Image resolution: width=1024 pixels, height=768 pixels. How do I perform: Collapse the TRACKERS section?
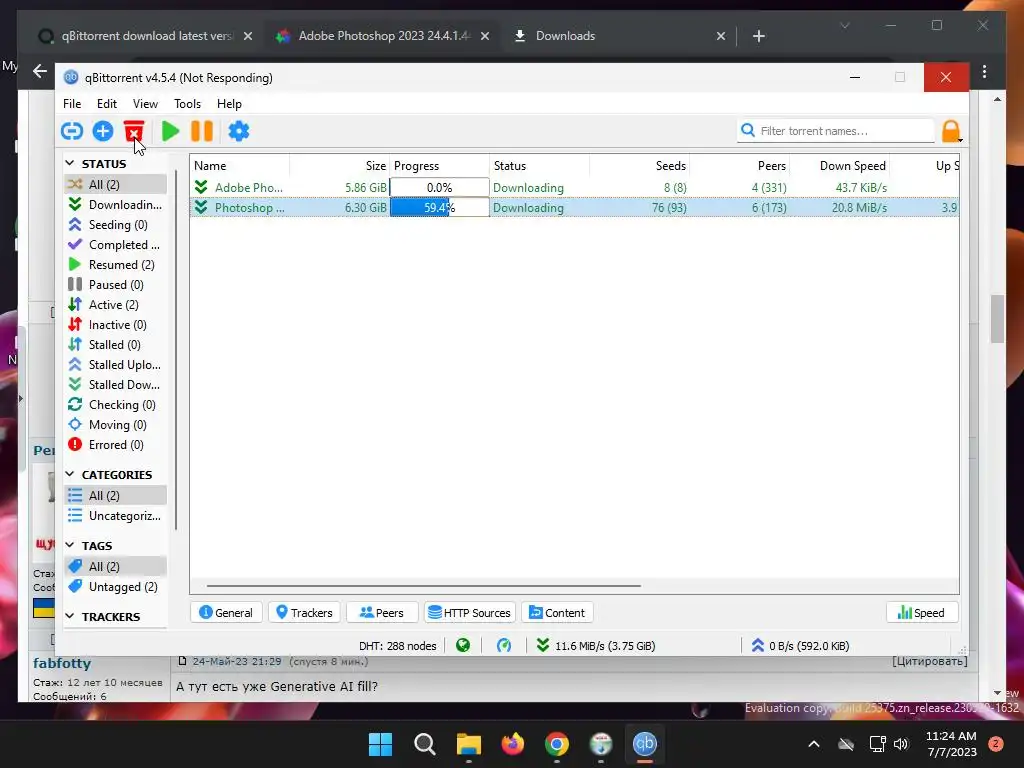[70, 616]
